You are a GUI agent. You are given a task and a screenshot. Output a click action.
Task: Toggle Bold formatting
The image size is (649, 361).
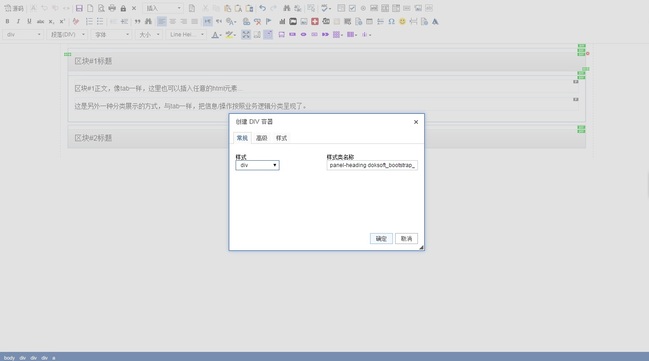click(x=7, y=22)
